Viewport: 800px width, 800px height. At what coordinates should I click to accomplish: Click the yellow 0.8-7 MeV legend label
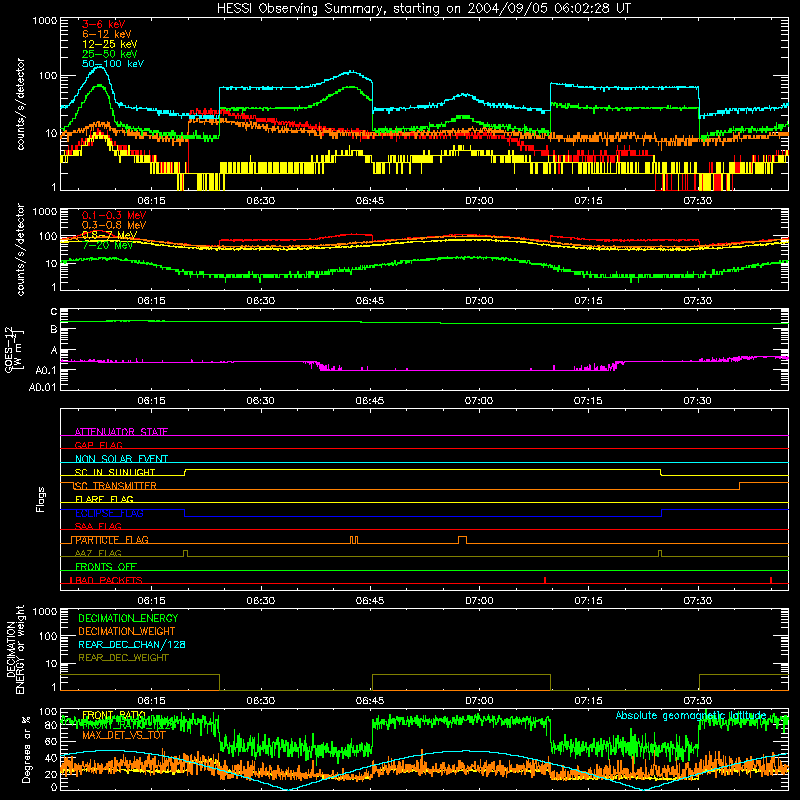(109, 235)
